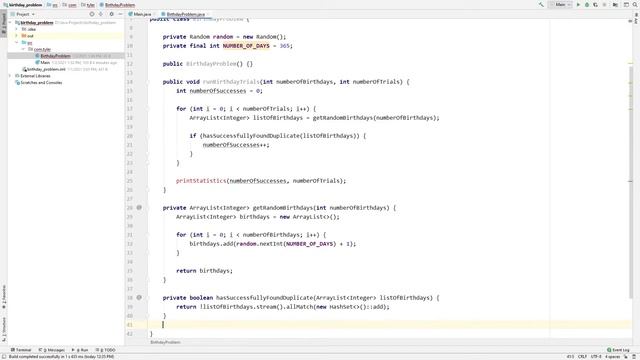Click src breadcrumb in navigation bar
640x360 pixels.
point(52,5)
